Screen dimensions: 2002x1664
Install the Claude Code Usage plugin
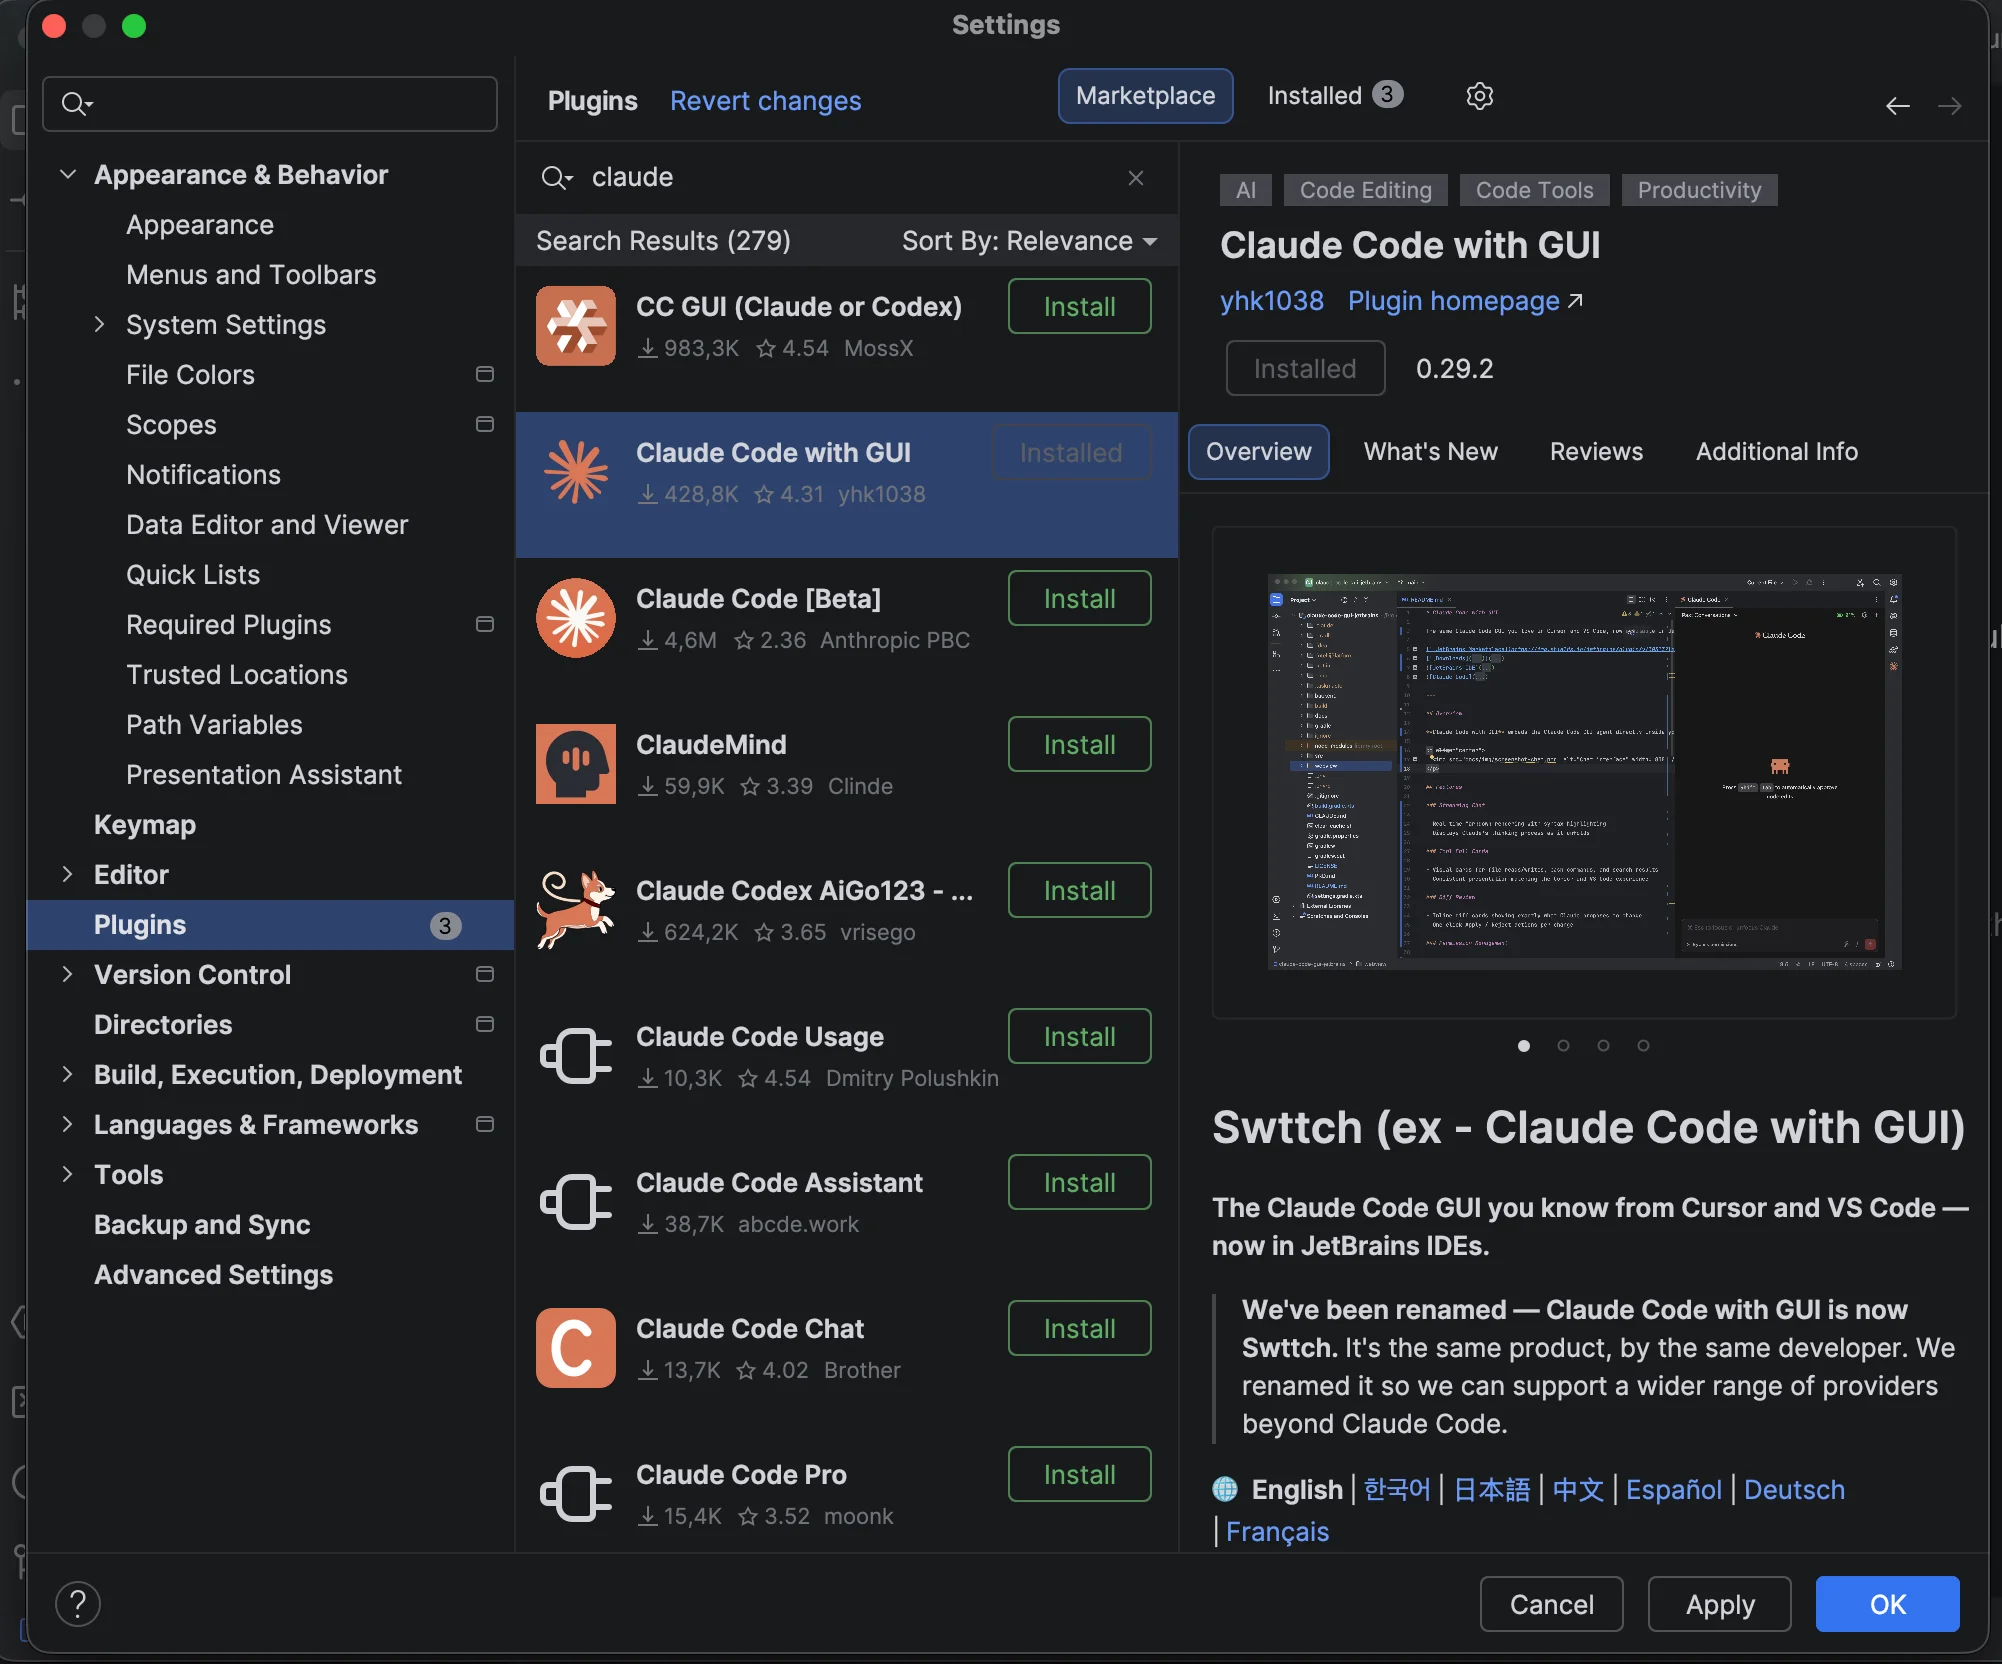point(1080,1036)
